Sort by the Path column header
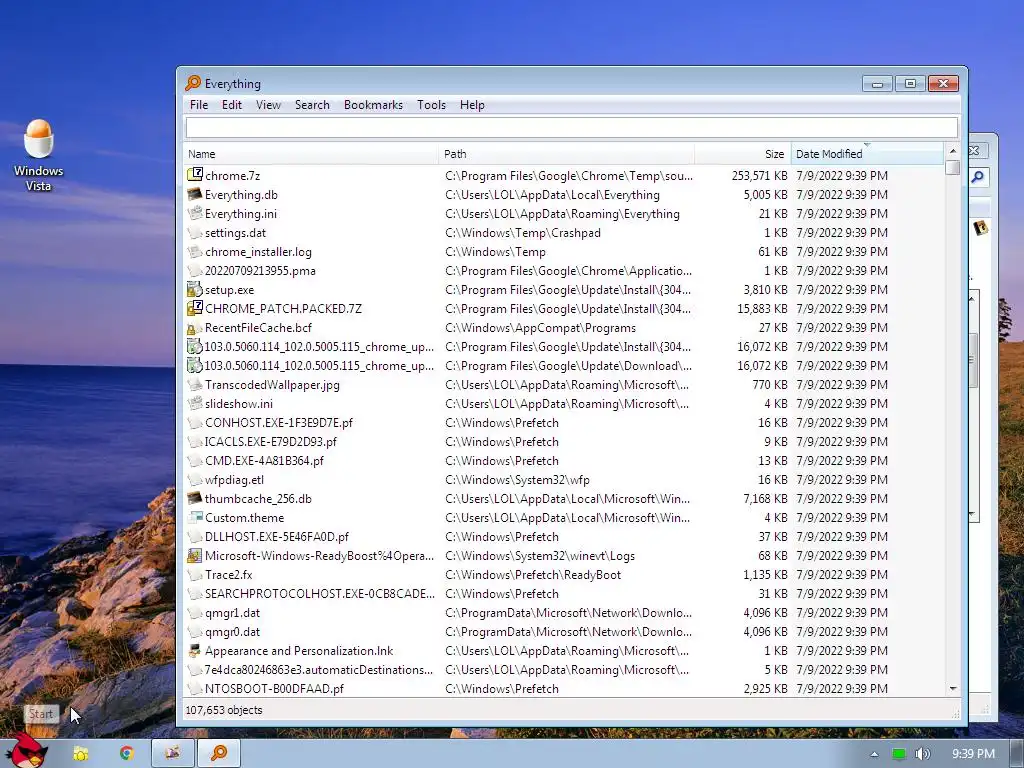Viewport: 1024px width, 768px height. coord(567,154)
